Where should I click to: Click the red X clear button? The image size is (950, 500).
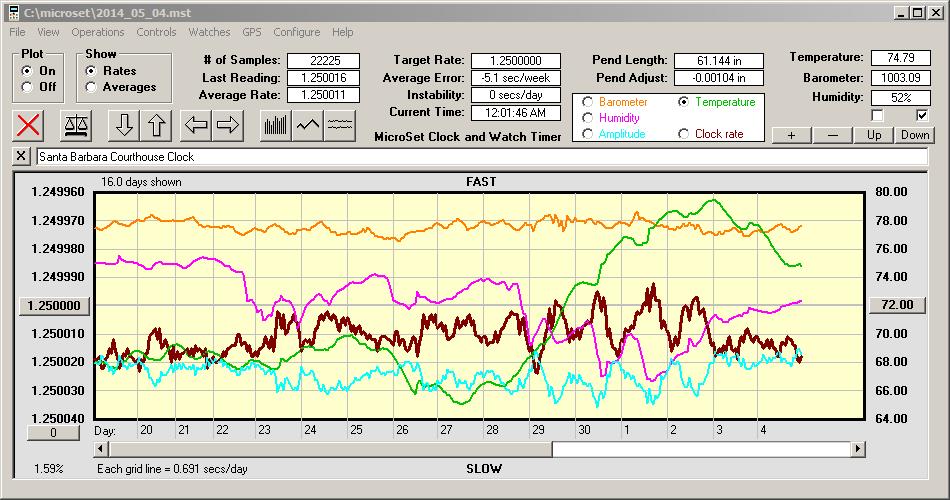pyautogui.click(x=30, y=125)
